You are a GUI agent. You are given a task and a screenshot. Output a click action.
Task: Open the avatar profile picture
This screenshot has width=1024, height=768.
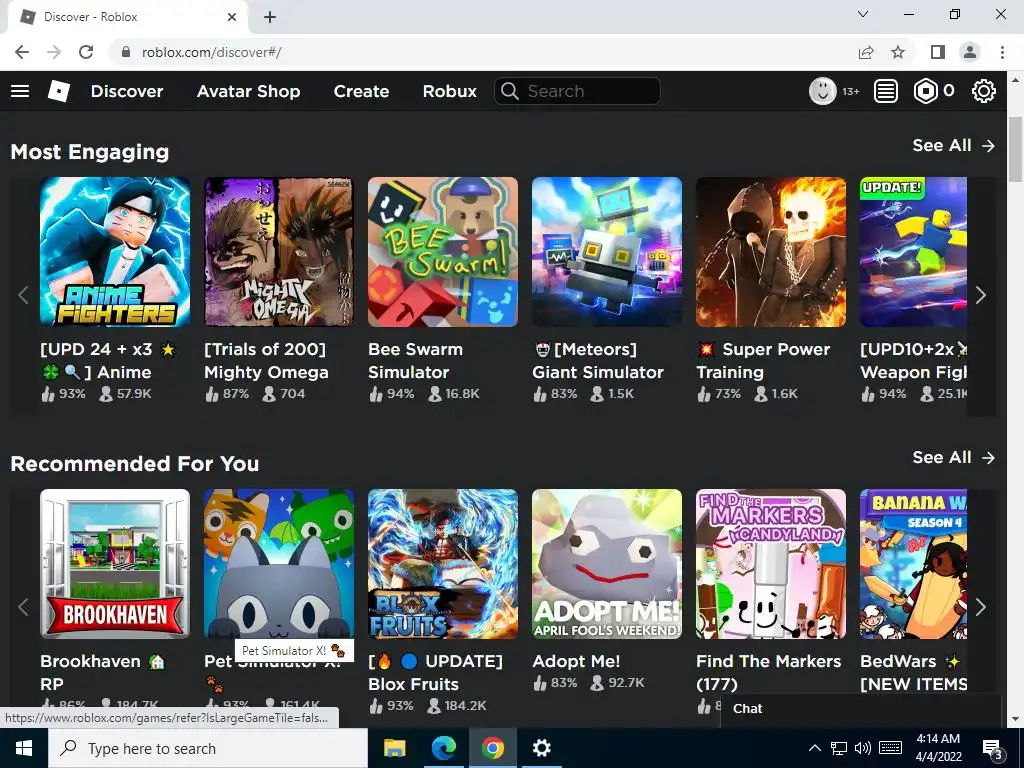(823, 91)
